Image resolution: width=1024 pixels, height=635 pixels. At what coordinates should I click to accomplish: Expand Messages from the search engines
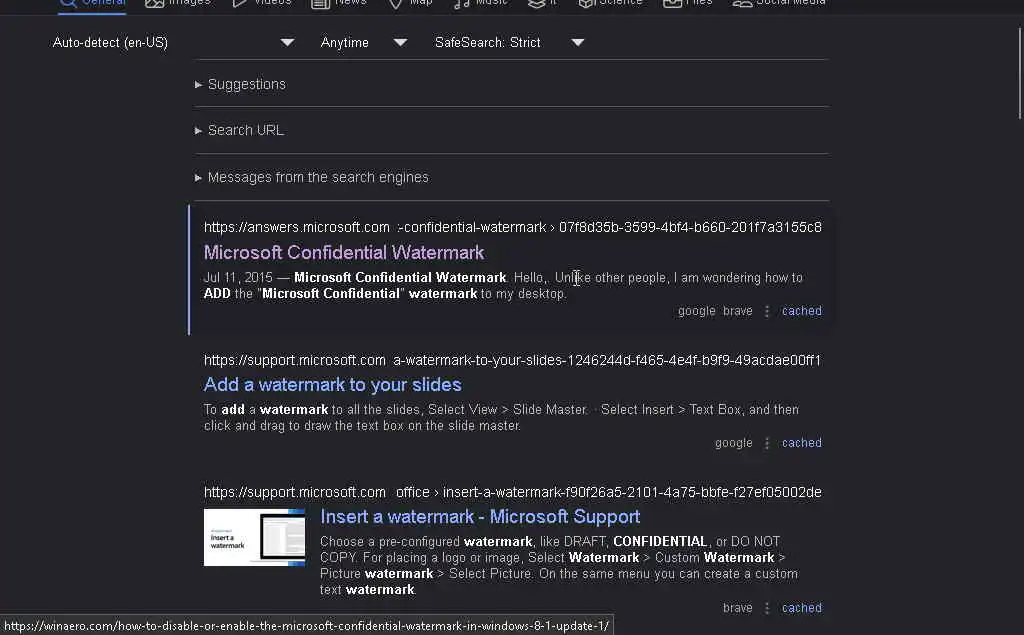(312, 177)
